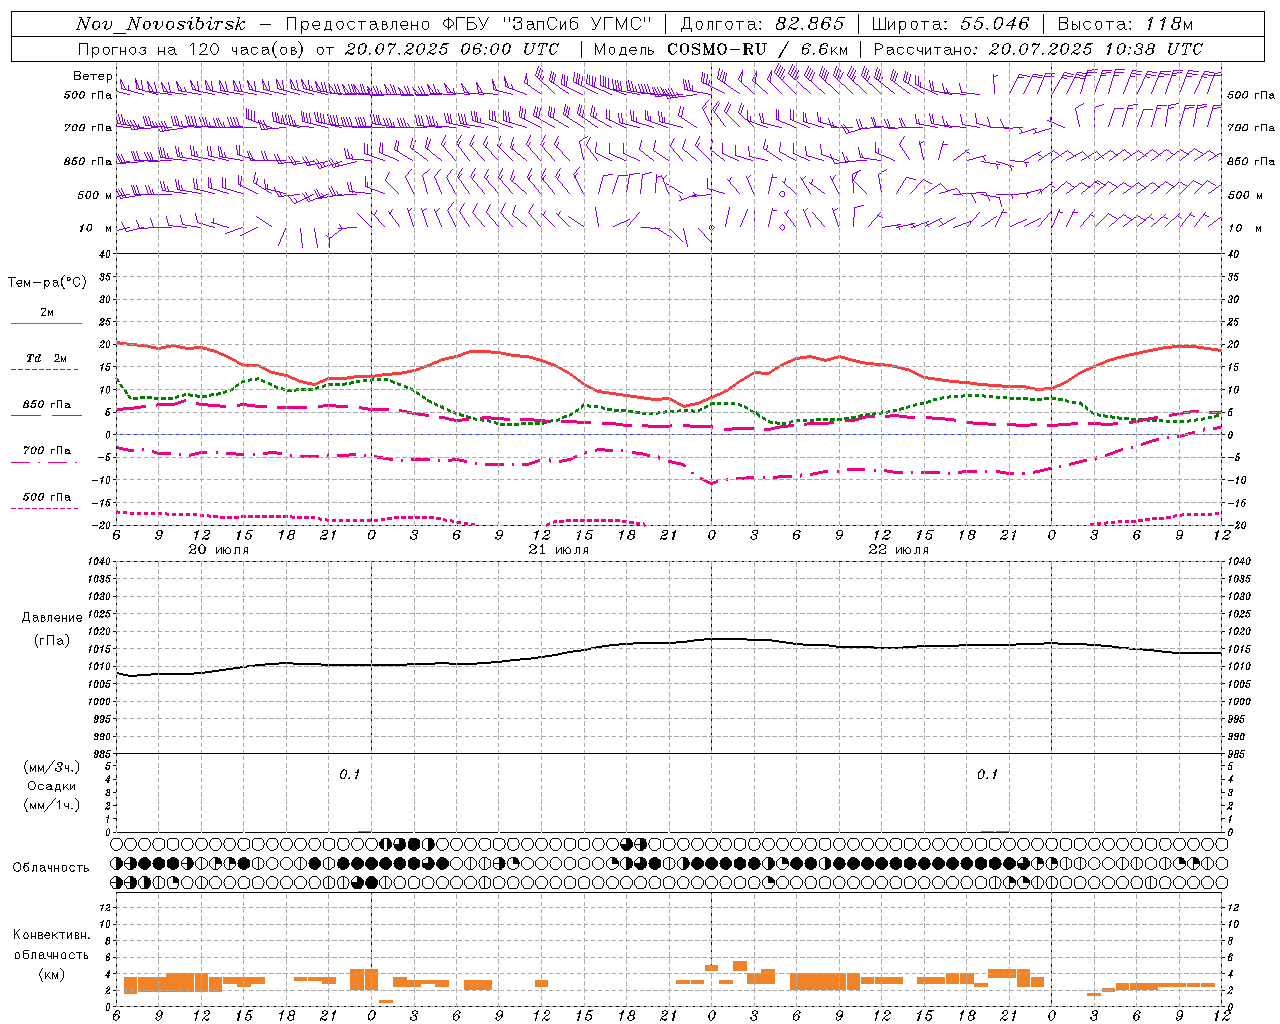Viewport: 1280px width, 1024px height.
Task: Click the 20 июля date label
Action: (x=220, y=550)
